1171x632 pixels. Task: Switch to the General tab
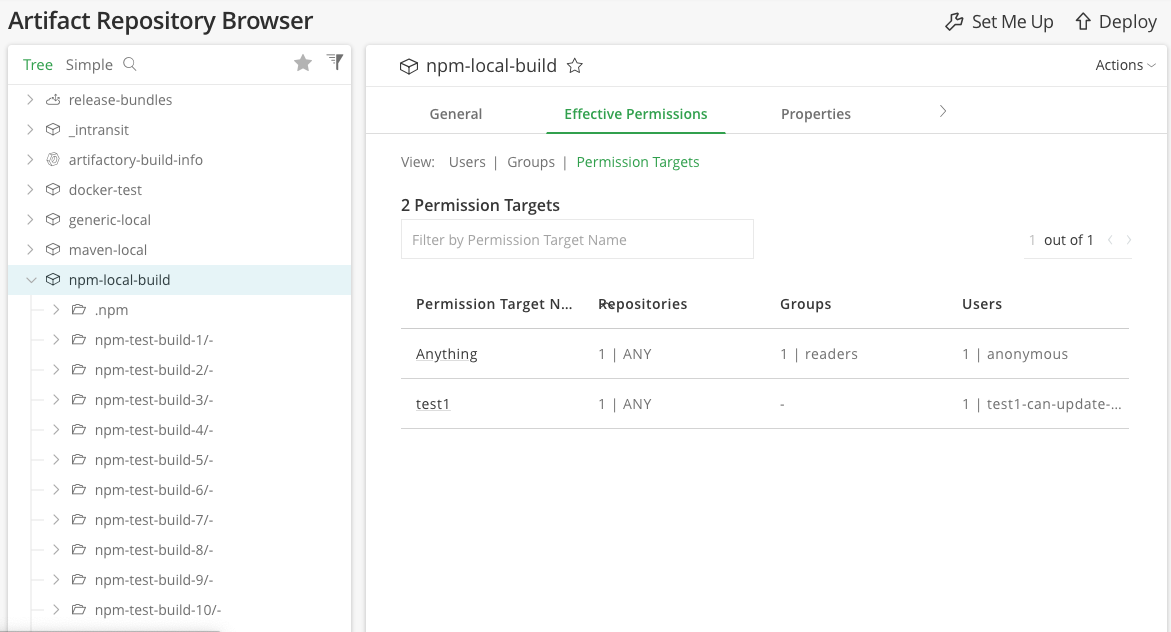tap(456, 114)
